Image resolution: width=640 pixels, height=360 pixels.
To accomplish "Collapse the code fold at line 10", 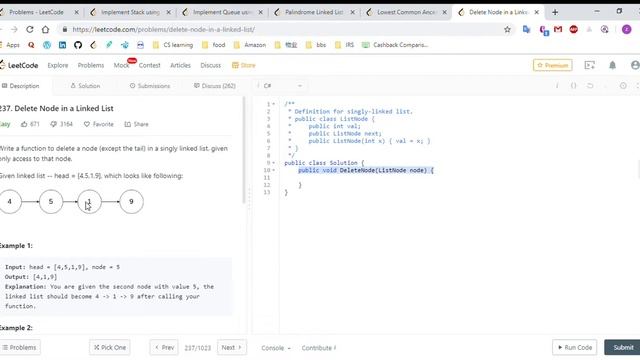I will [273, 170].
